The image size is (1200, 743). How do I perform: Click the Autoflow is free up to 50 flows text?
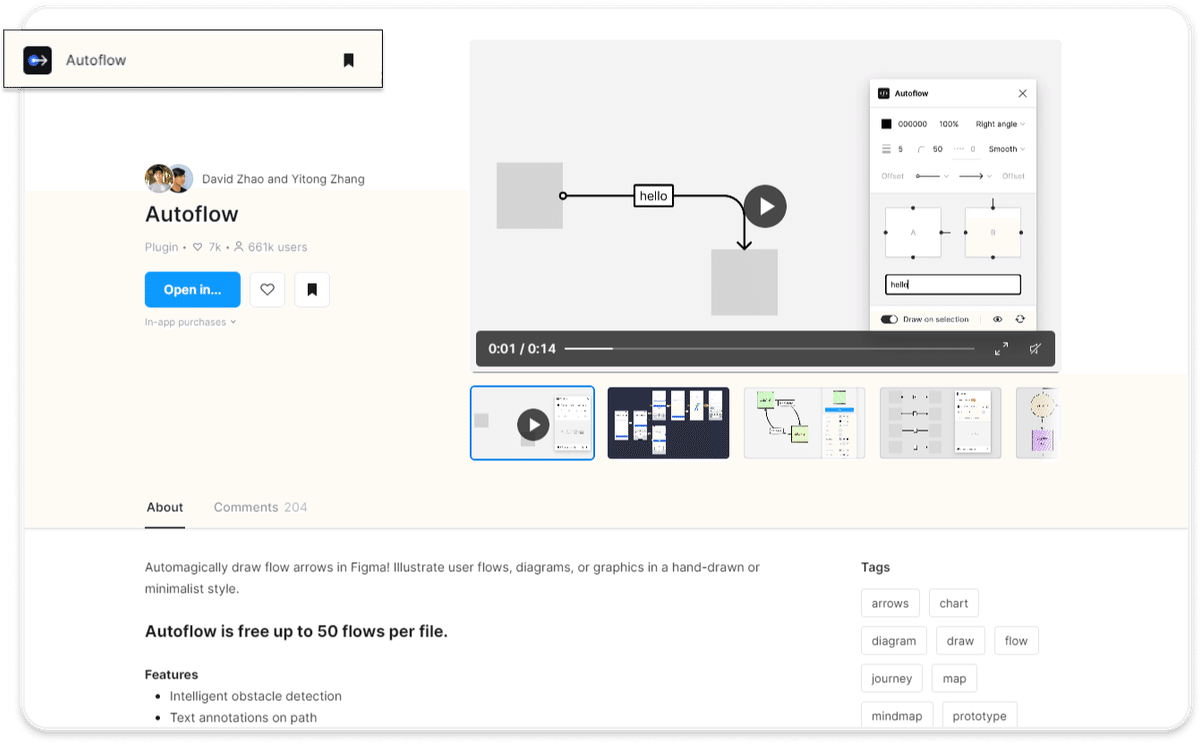(296, 631)
